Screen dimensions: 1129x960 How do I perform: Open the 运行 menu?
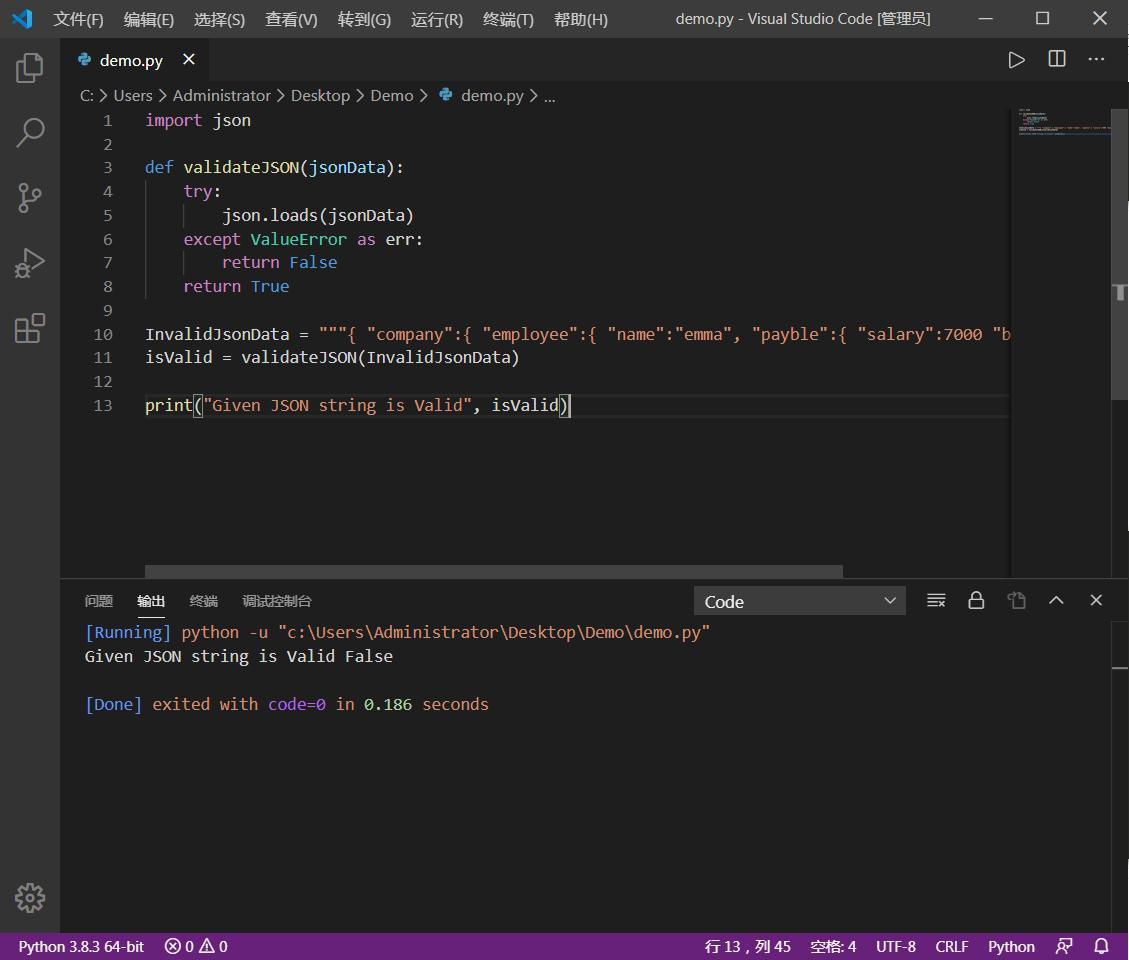coord(436,18)
